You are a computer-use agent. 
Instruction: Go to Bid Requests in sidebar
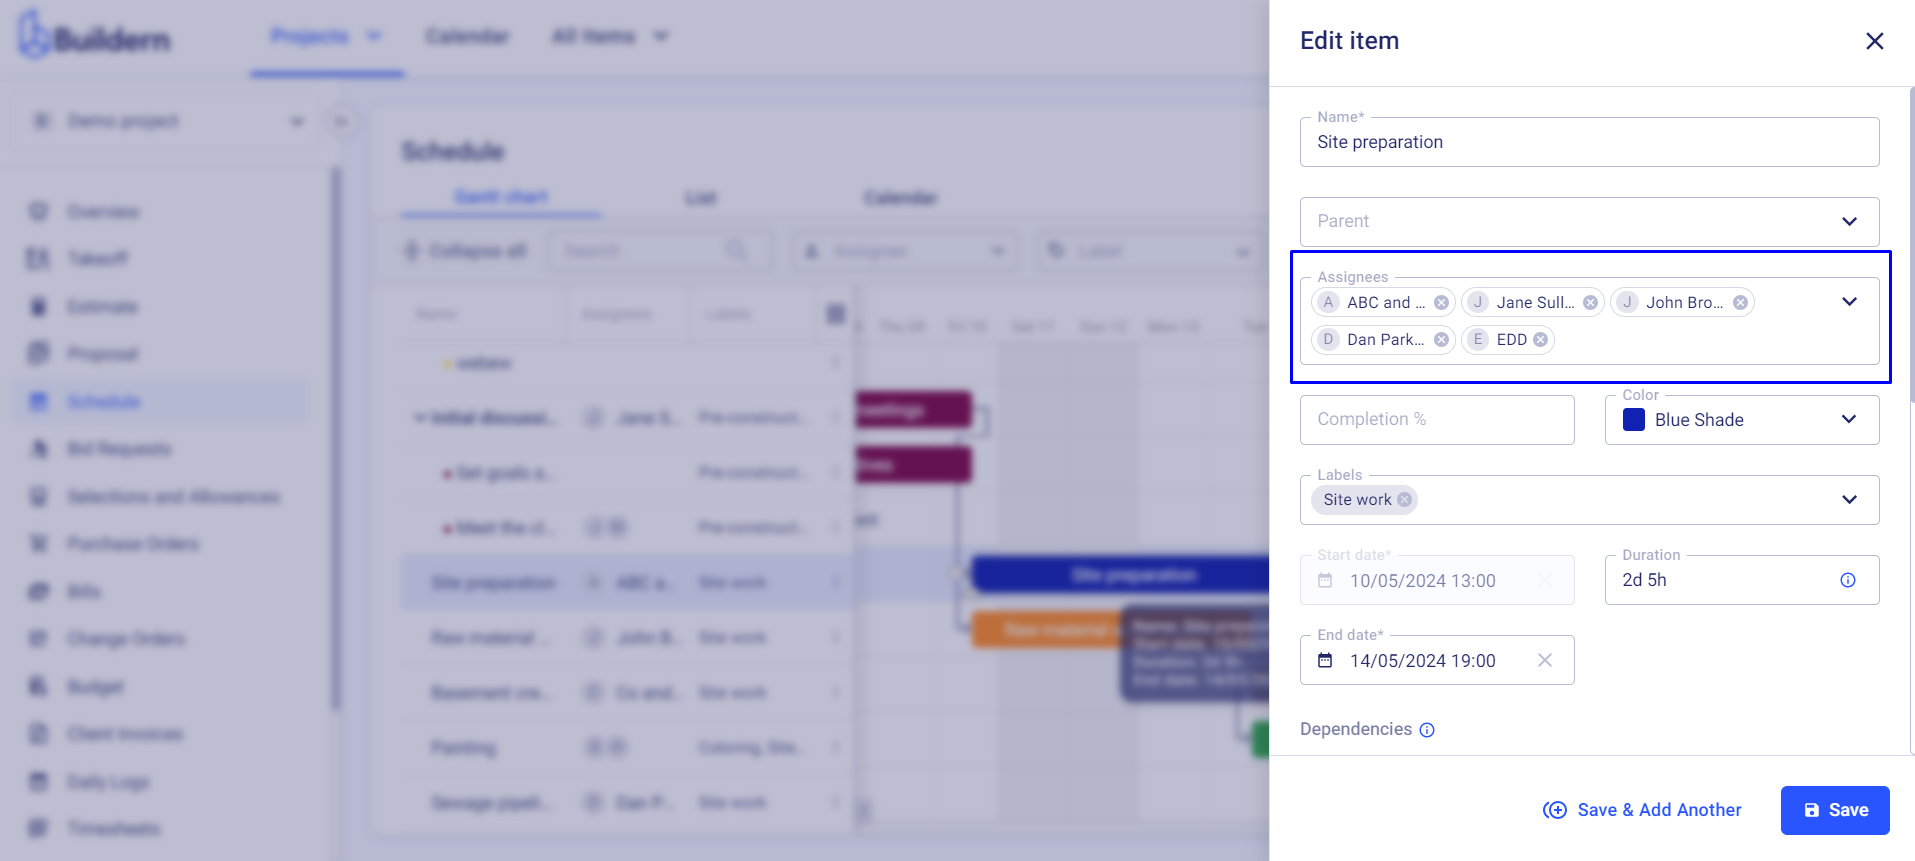pyautogui.click(x=119, y=449)
